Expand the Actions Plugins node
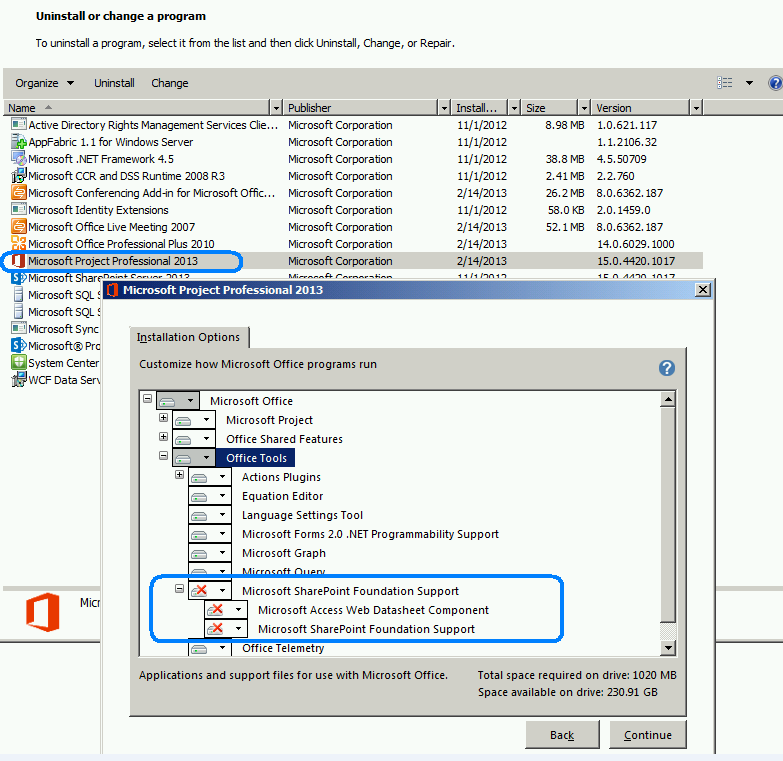783x761 pixels. (x=179, y=474)
